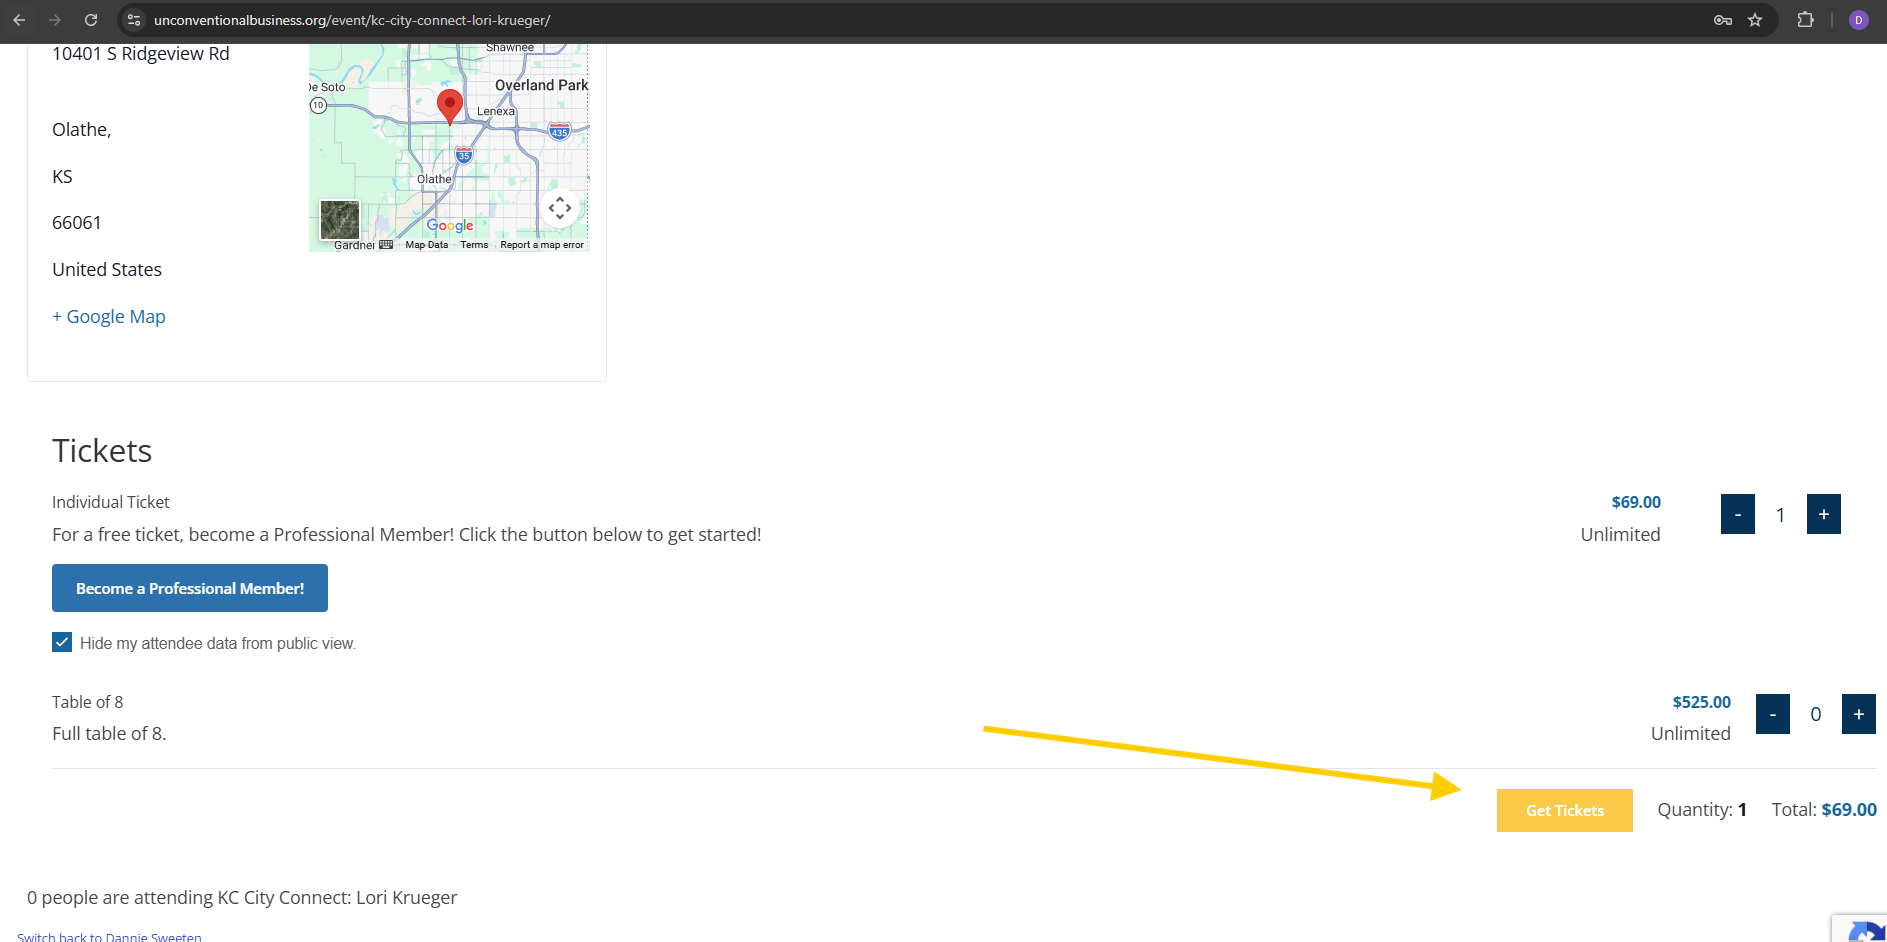Viewport: 1887px width, 942px height.
Task: Bookmark this page with star icon
Action: [1755, 20]
